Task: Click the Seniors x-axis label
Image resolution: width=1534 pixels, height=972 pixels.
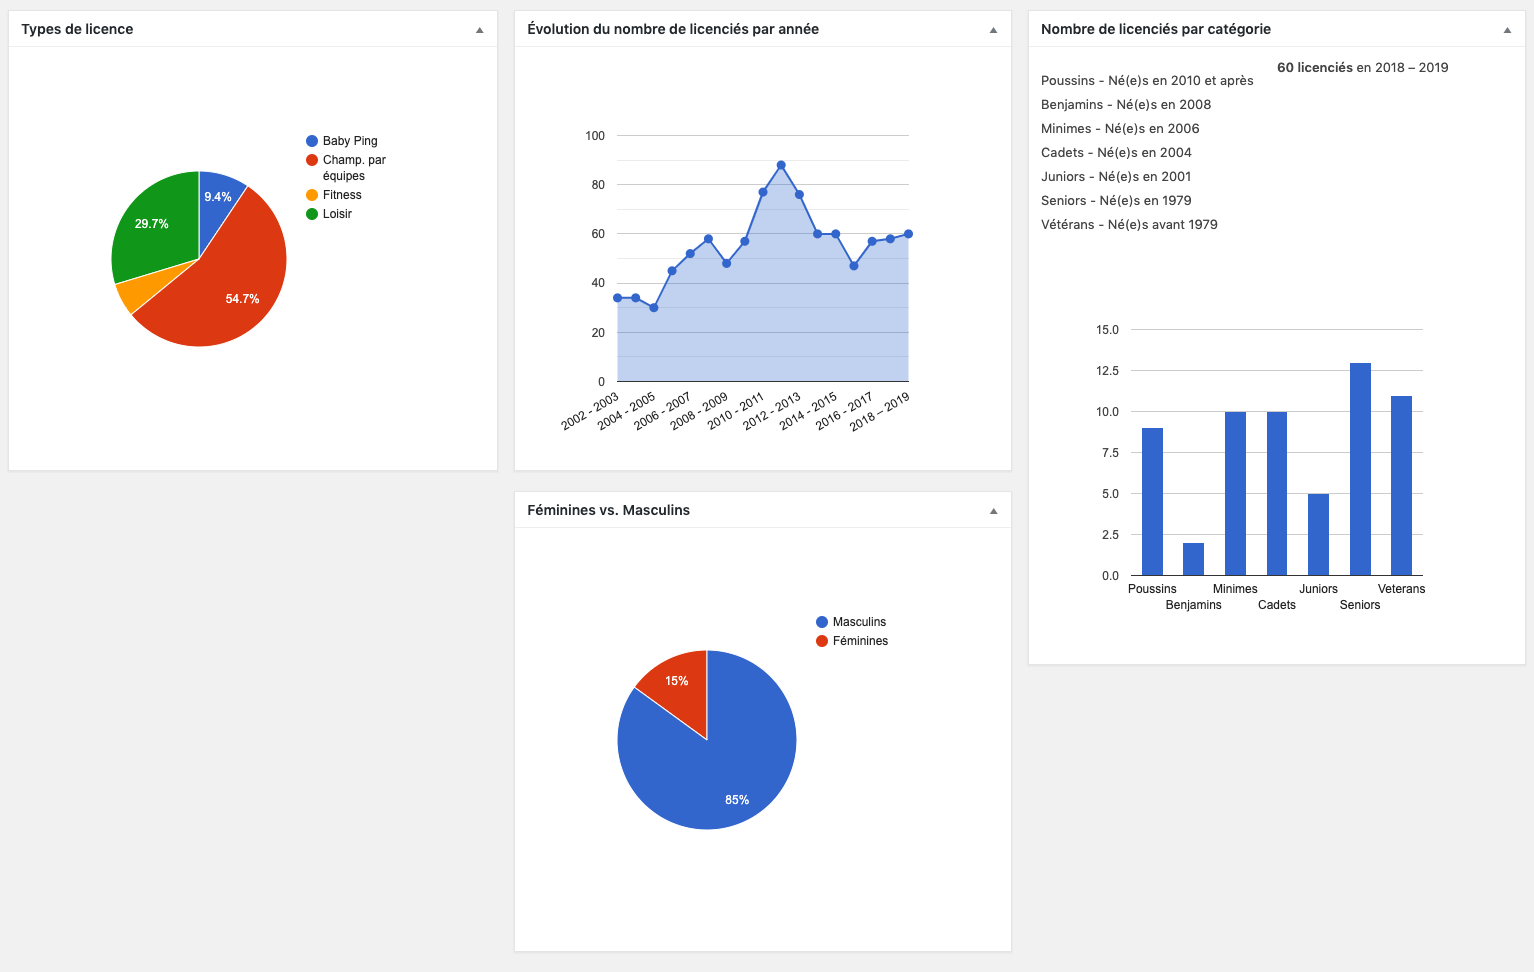Action: coord(1360,605)
